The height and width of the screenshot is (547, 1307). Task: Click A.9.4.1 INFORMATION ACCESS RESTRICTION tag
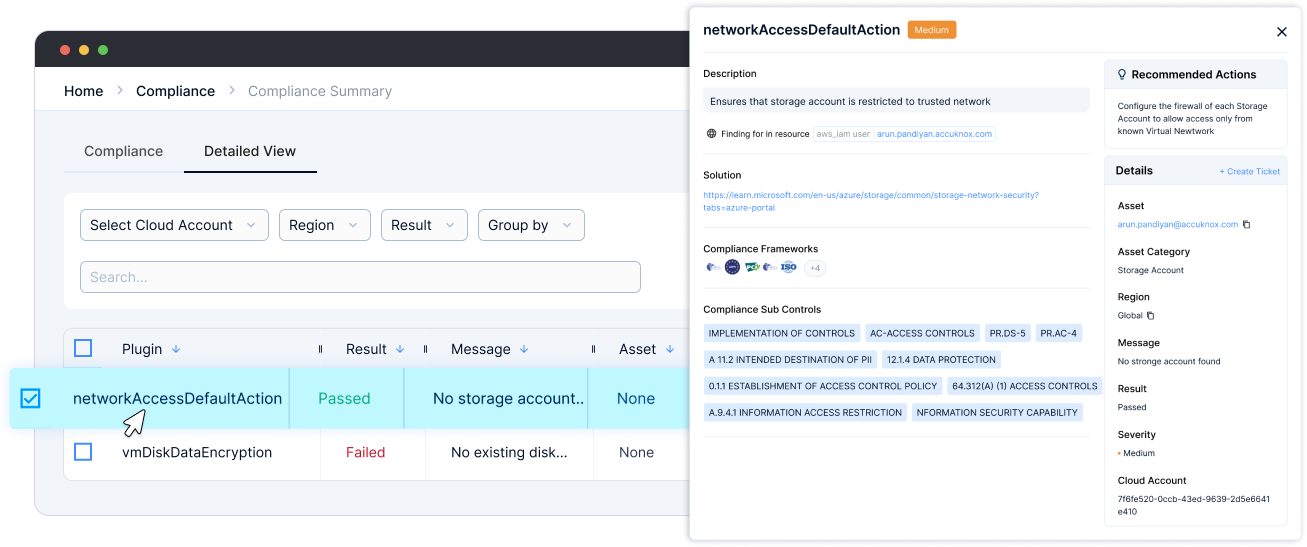coord(805,412)
